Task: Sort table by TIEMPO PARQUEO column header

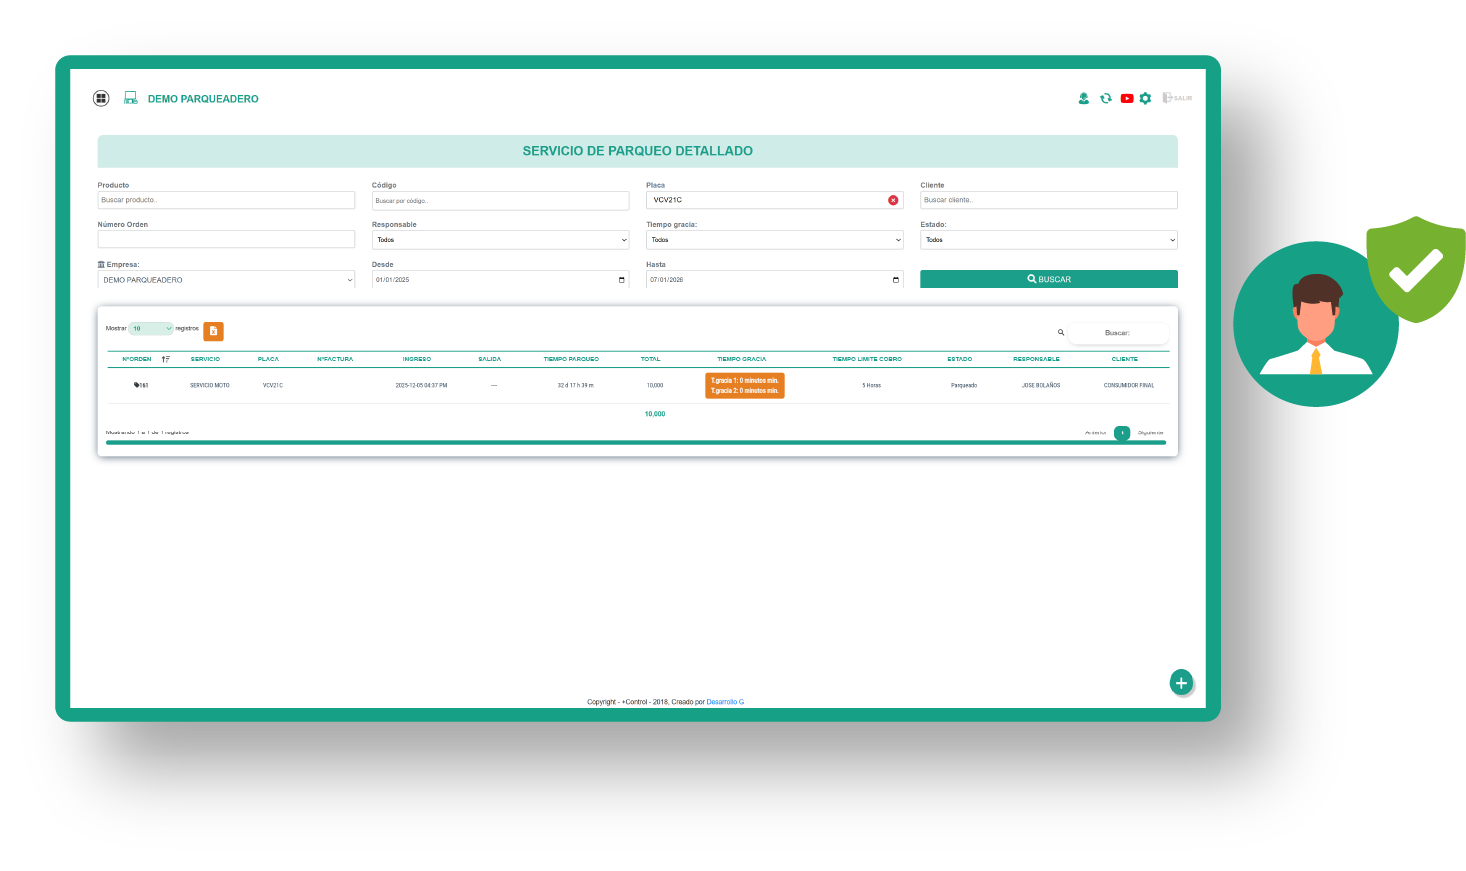Action: pyautogui.click(x=571, y=359)
